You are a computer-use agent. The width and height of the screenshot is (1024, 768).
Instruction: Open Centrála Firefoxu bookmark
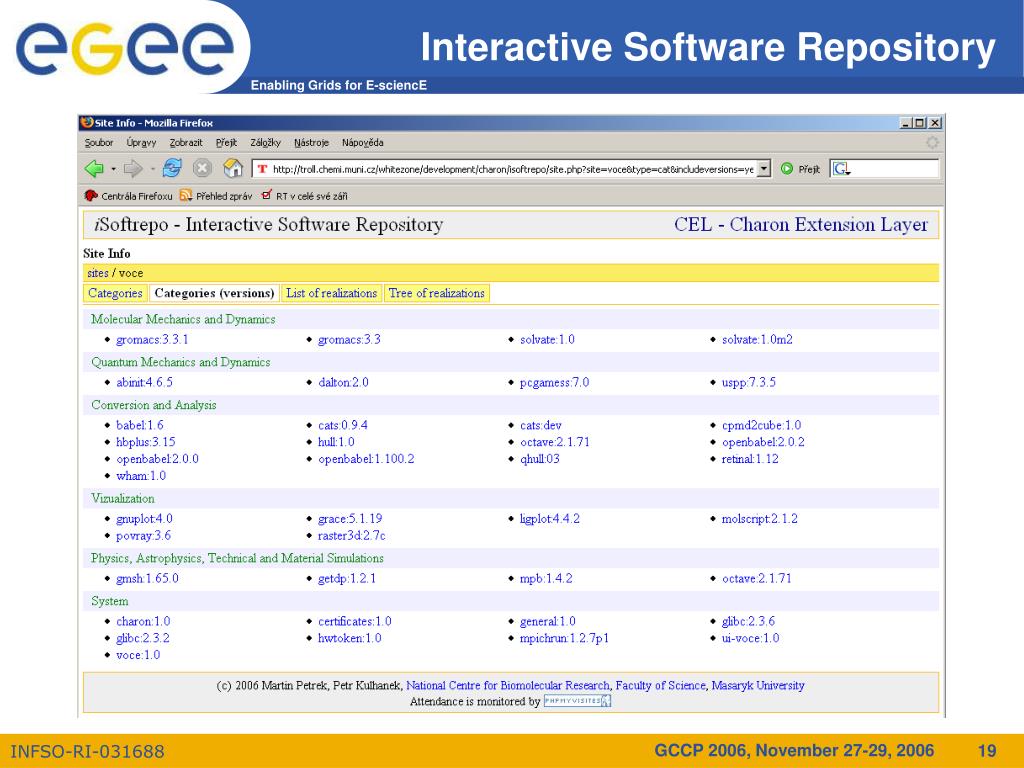coord(129,196)
